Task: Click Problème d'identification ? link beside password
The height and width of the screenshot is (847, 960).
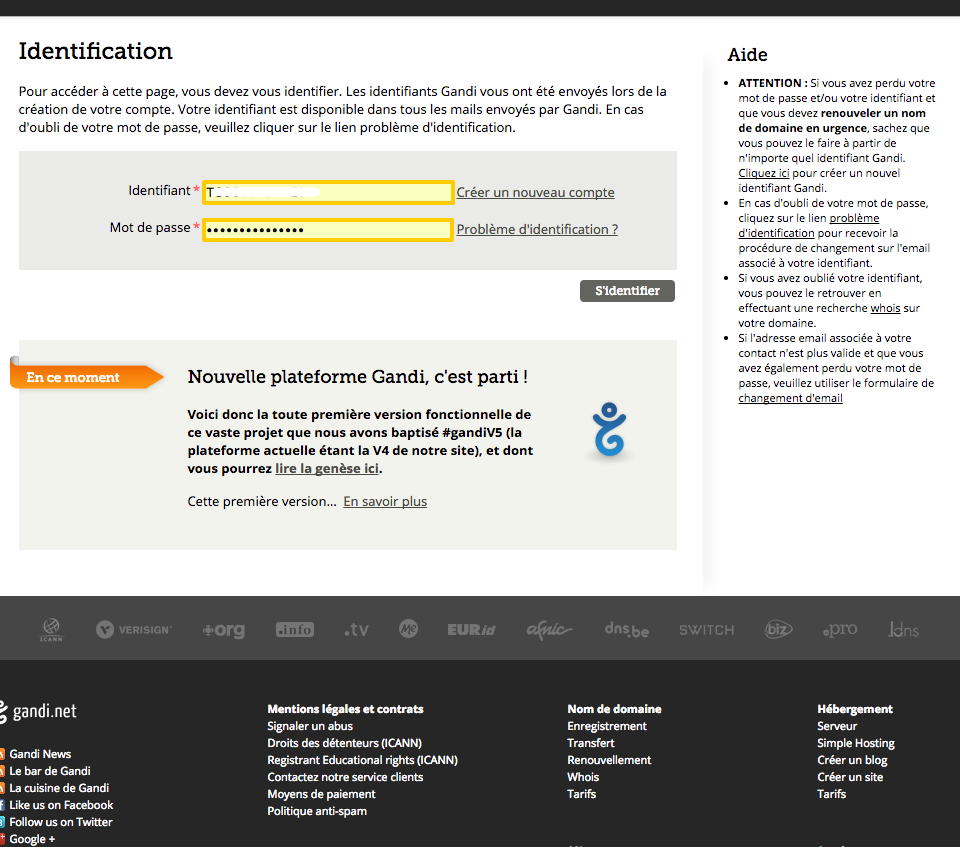Action: pyautogui.click(x=538, y=229)
